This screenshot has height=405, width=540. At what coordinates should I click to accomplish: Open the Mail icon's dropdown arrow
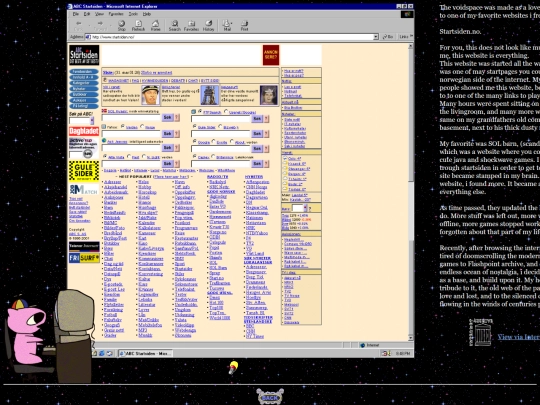(232, 23)
